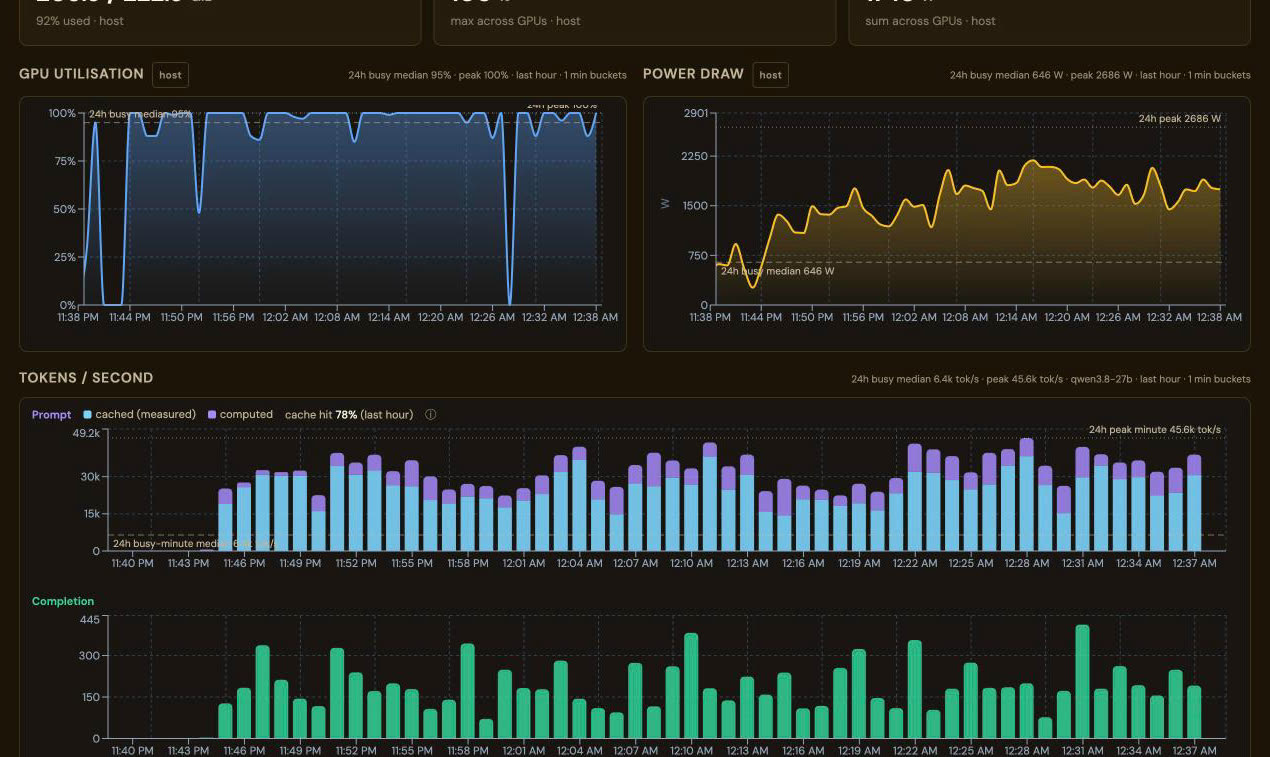This screenshot has height=757, width=1270.
Task: Select the GPU UTILISATION section heading
Action: point(81,74)
